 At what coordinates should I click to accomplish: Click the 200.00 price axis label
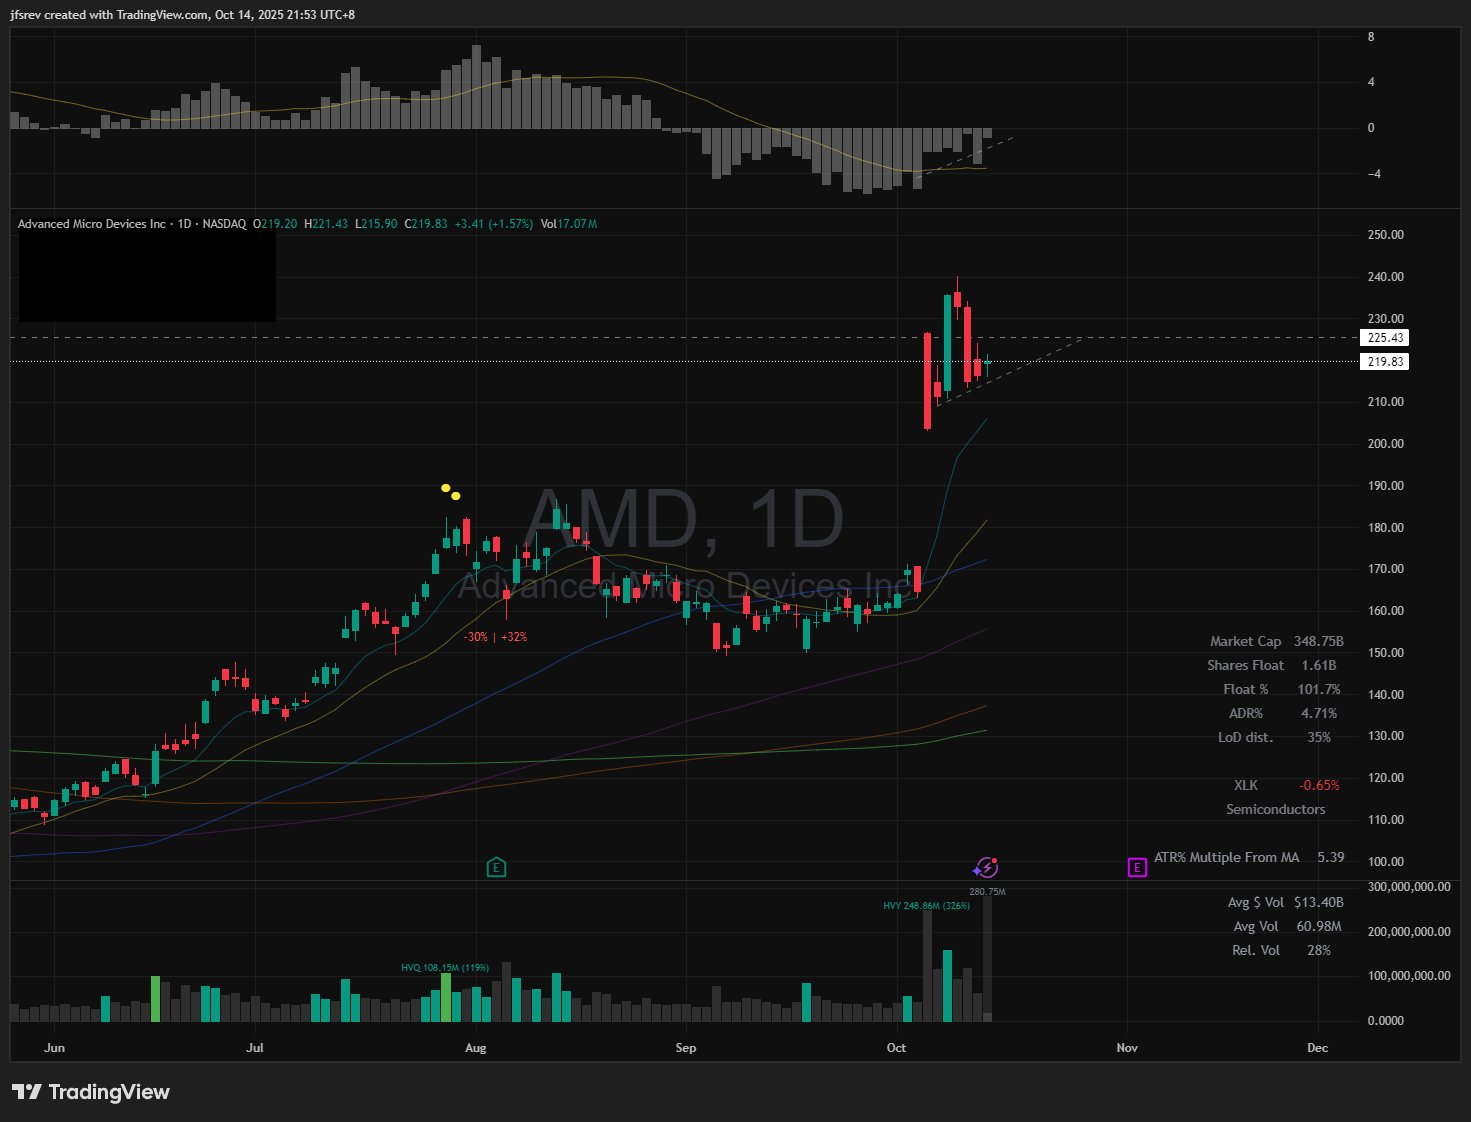(1385, 444)
